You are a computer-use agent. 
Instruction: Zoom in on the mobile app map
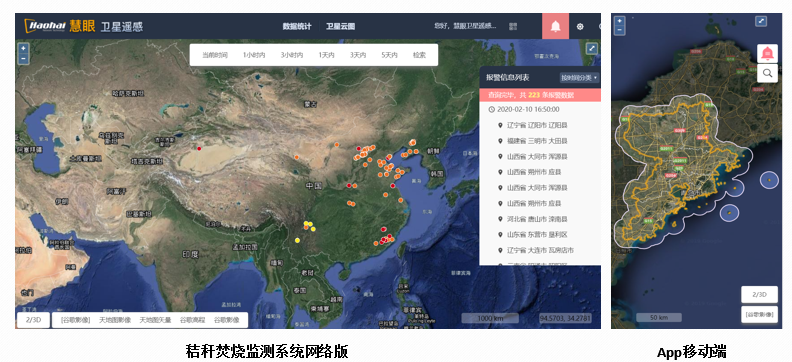[x=620, y=21]
